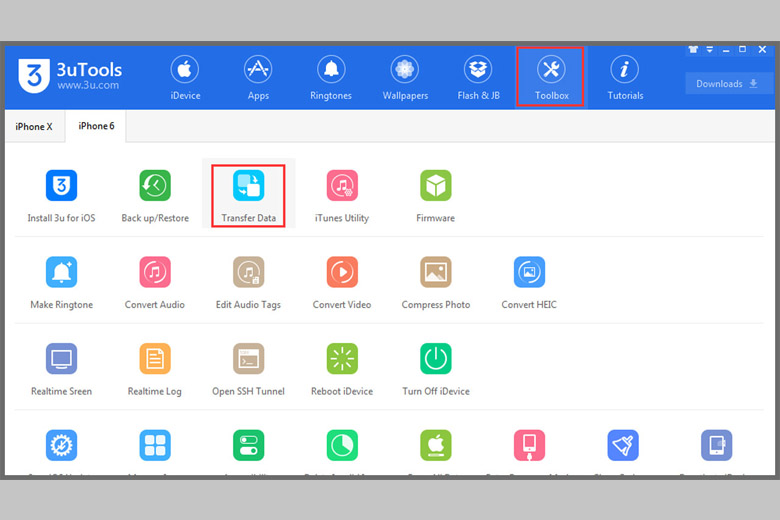This screenshot has width=780, height=520.
Task: Click the www.3u.com website text
Action: 88,85
